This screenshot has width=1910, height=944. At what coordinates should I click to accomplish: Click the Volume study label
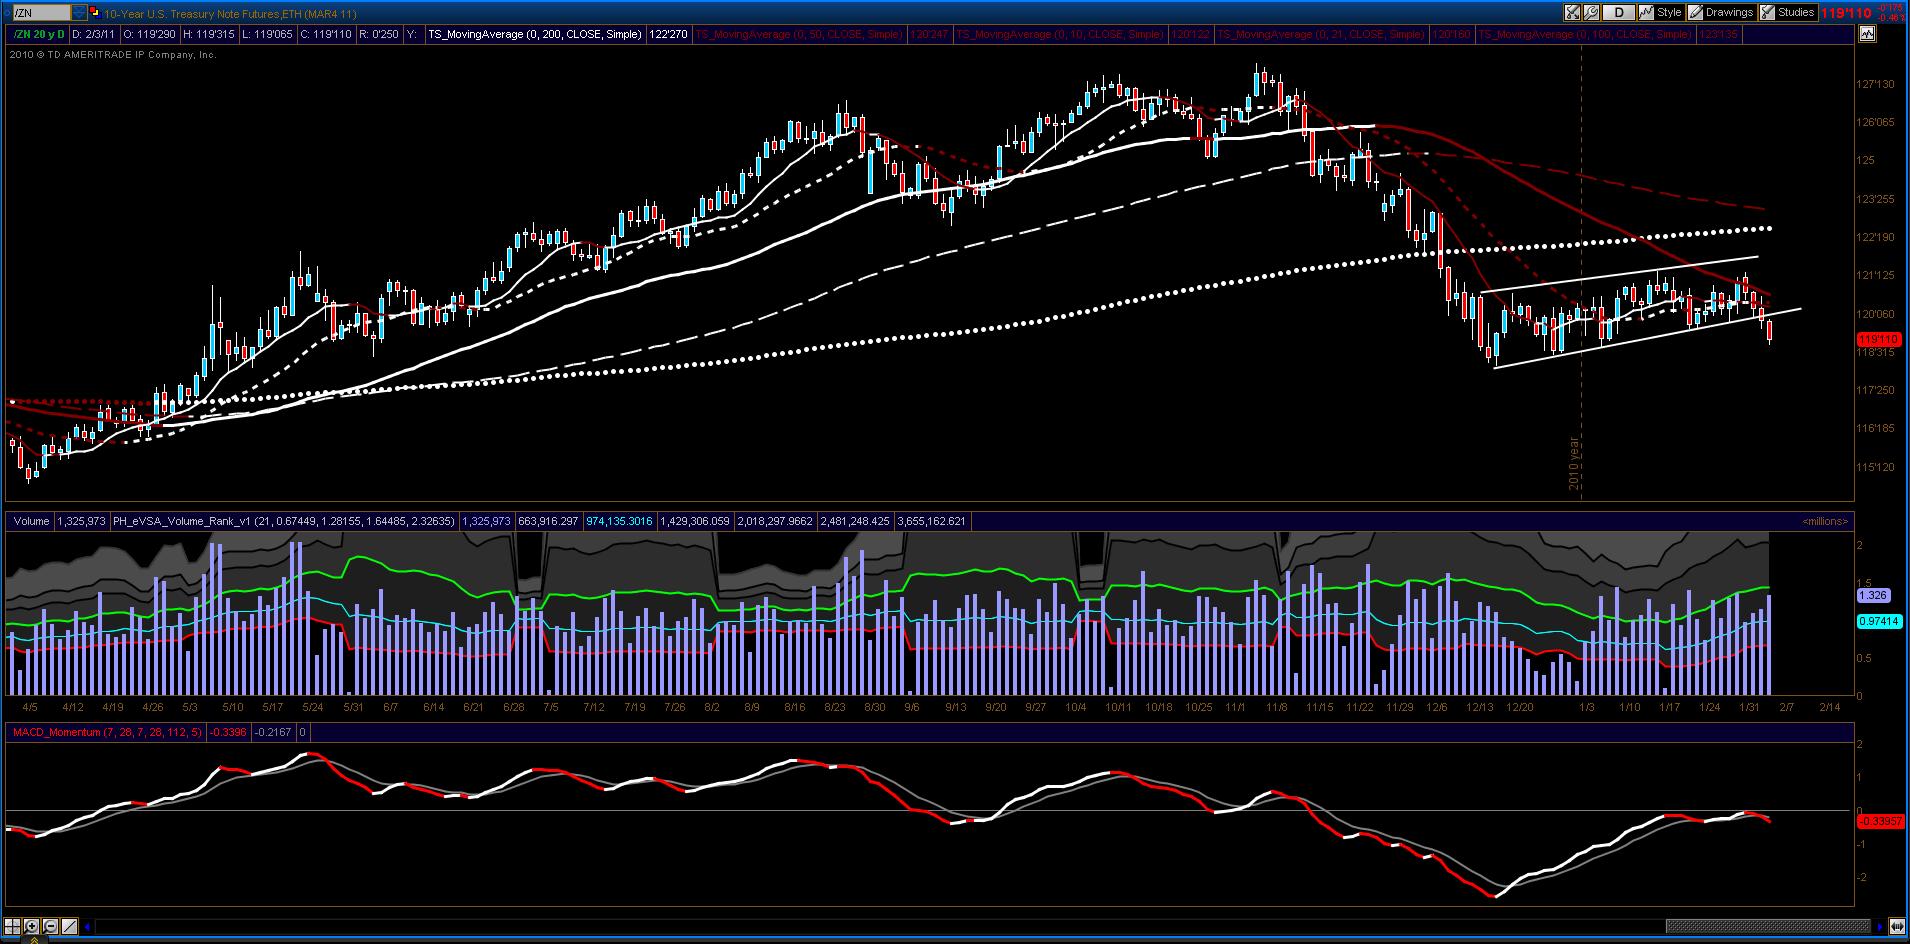pos(31,521)
